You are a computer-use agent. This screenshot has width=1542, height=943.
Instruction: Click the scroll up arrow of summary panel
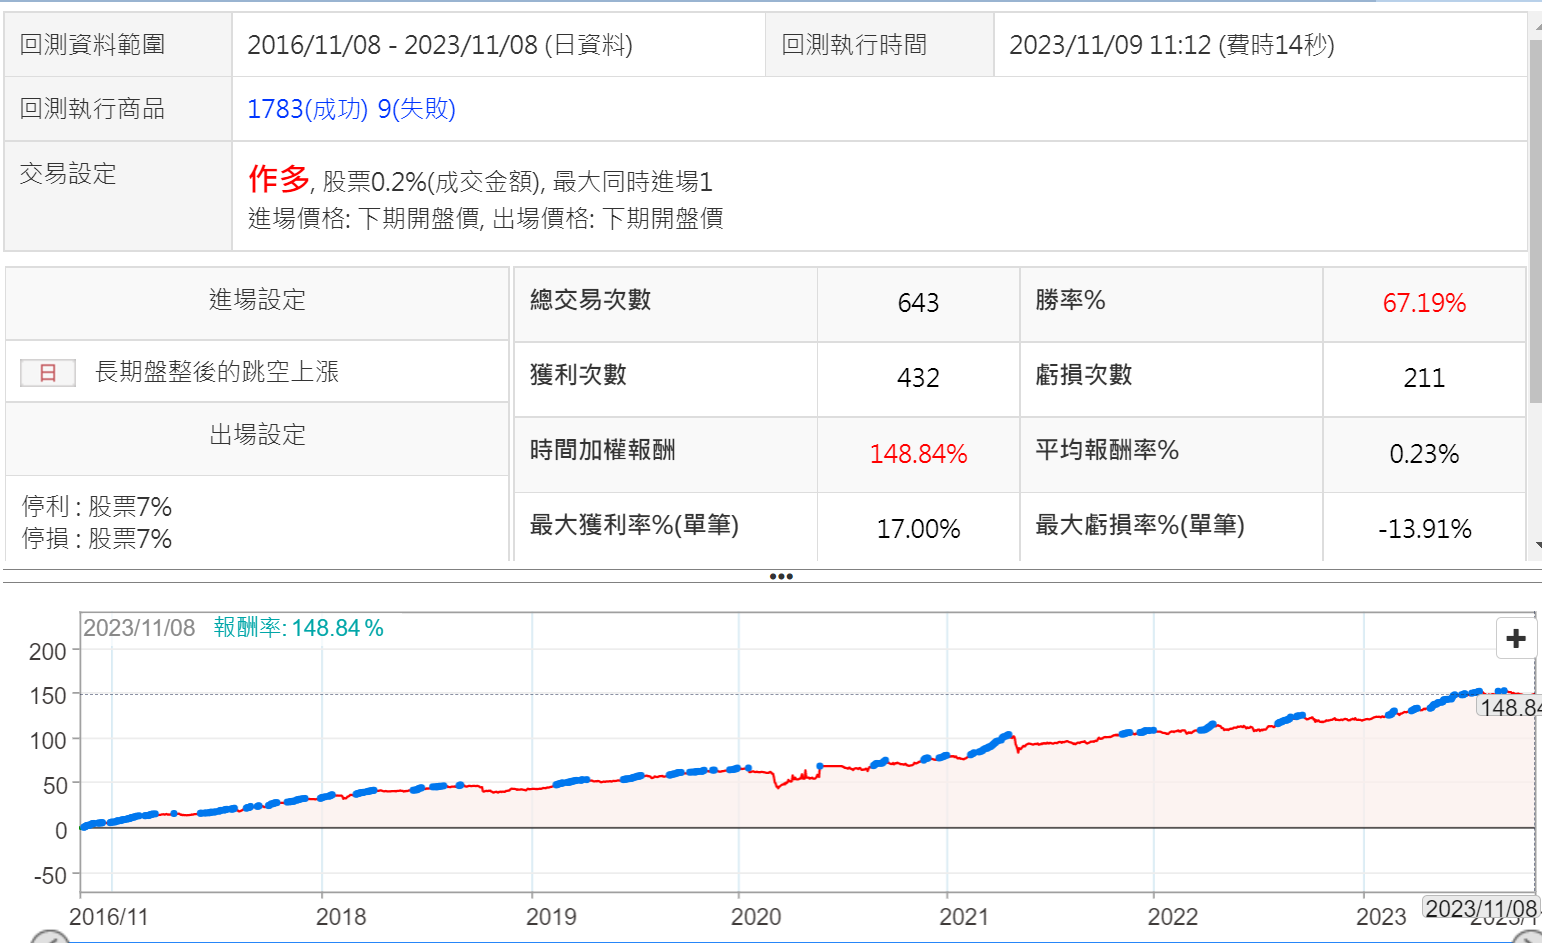(1536, 27)
